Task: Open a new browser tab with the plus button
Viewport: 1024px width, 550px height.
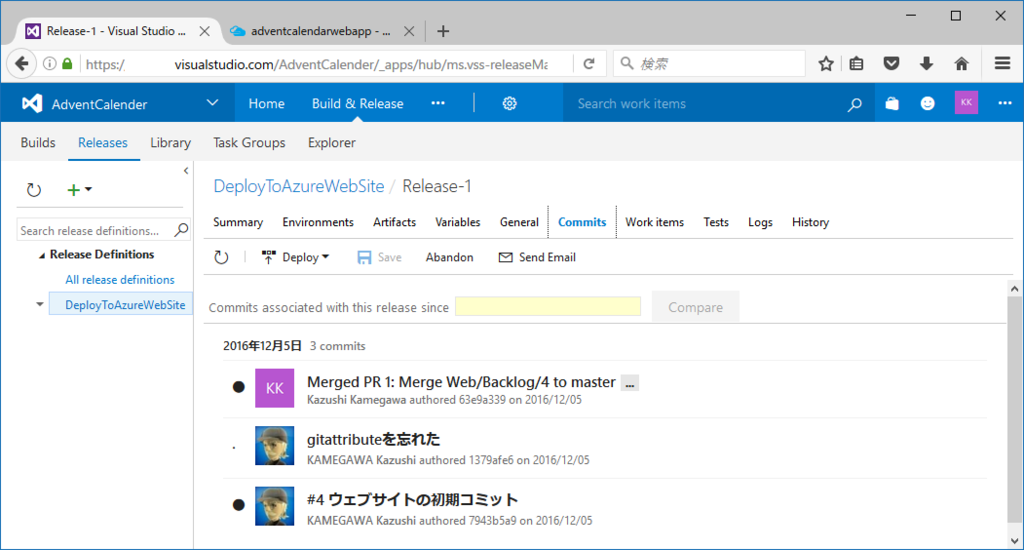Action: [443, 31]
